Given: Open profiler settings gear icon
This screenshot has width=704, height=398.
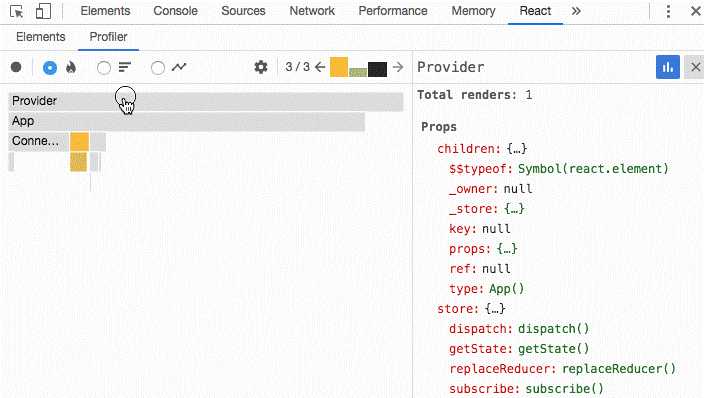Looking at the screenshot, I should click(261, 67).
